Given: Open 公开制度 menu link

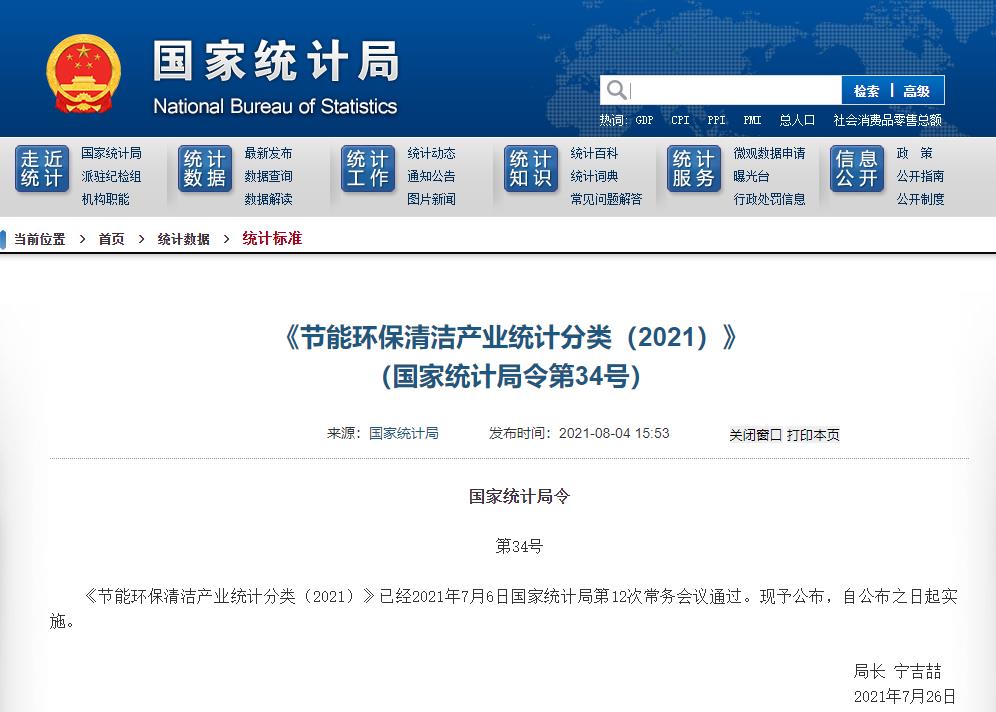Looking at the screenshot, I should click(x=920, y=199).
